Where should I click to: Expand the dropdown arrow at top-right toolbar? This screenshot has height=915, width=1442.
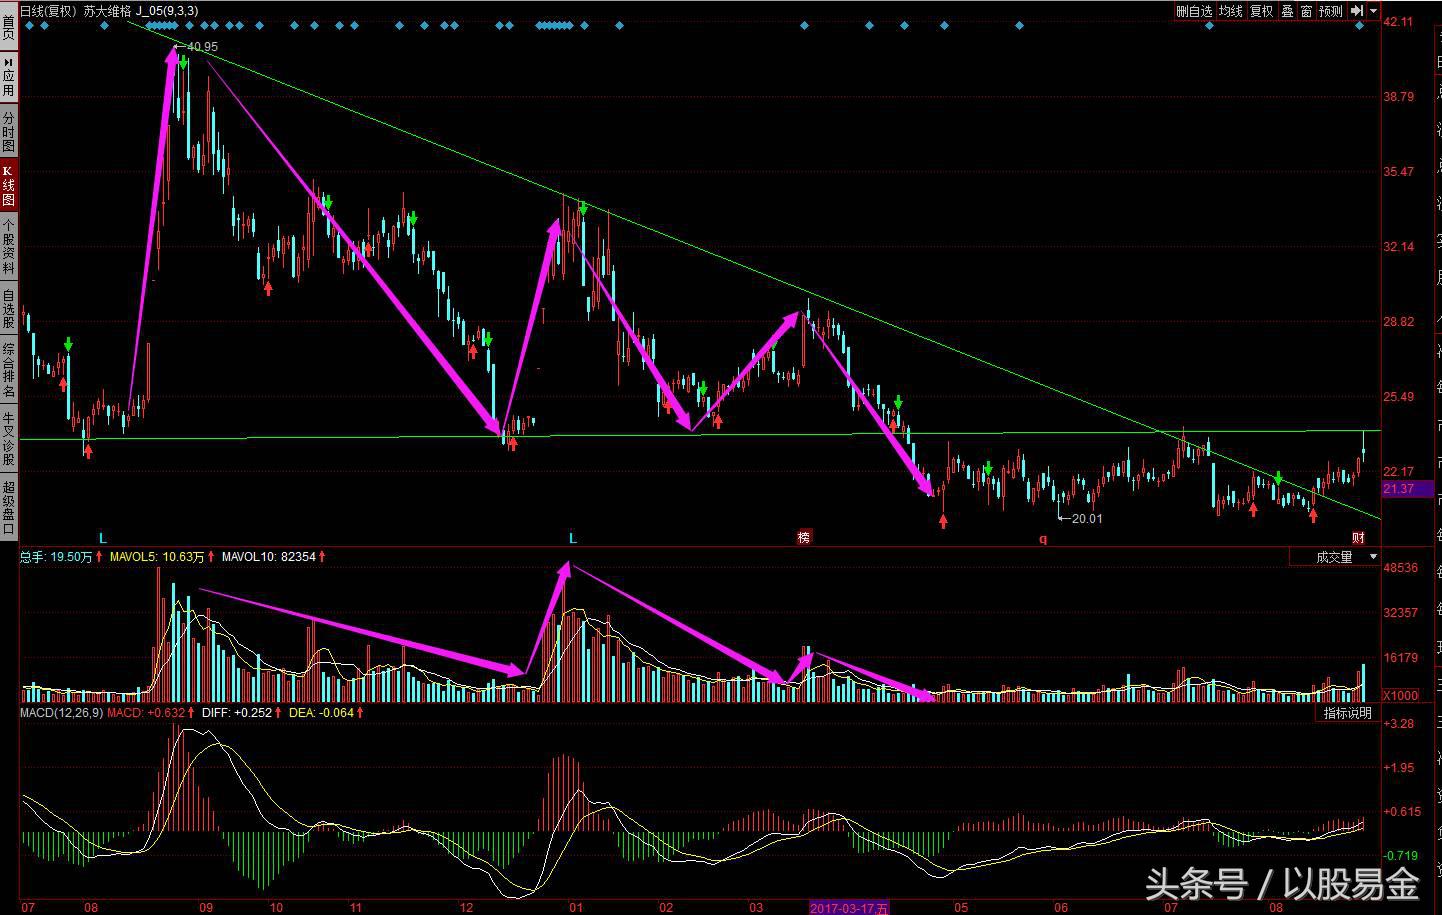tap(1374, 11)
